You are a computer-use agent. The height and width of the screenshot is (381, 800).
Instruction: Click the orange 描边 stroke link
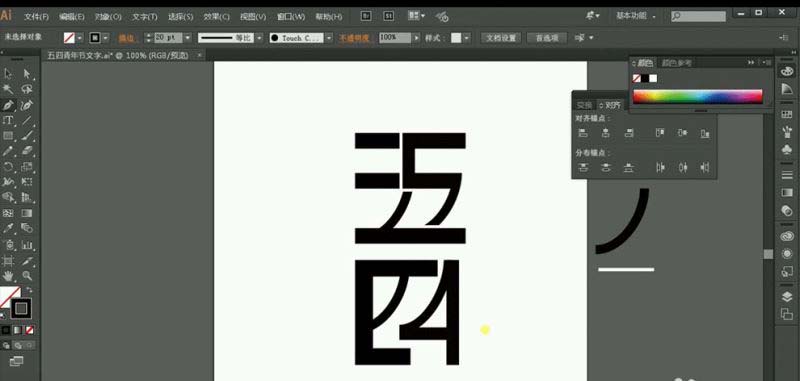126,38
